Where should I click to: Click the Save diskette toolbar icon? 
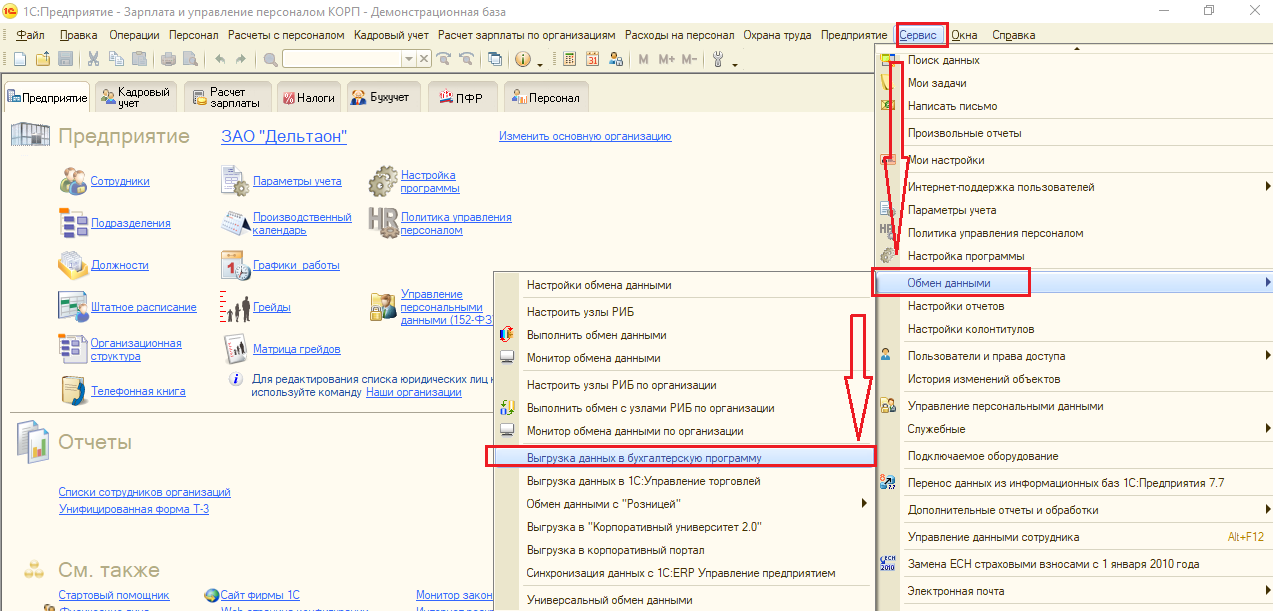pyautogui.click(x=65, y=59)
